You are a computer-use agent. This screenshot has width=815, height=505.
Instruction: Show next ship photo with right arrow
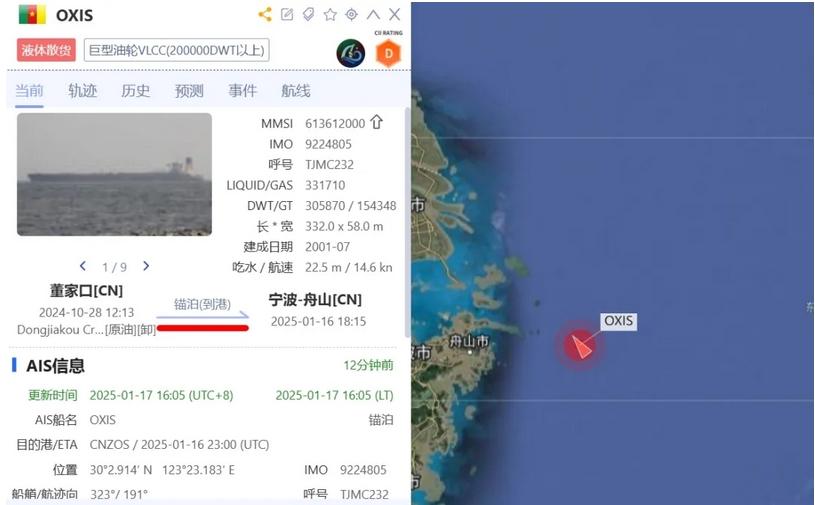[x=146, y=266]
